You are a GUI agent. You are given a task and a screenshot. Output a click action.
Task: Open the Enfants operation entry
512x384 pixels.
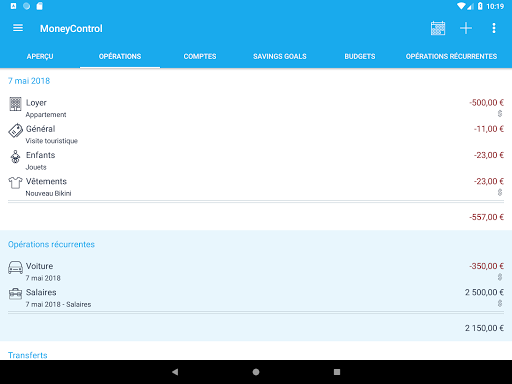256,161
